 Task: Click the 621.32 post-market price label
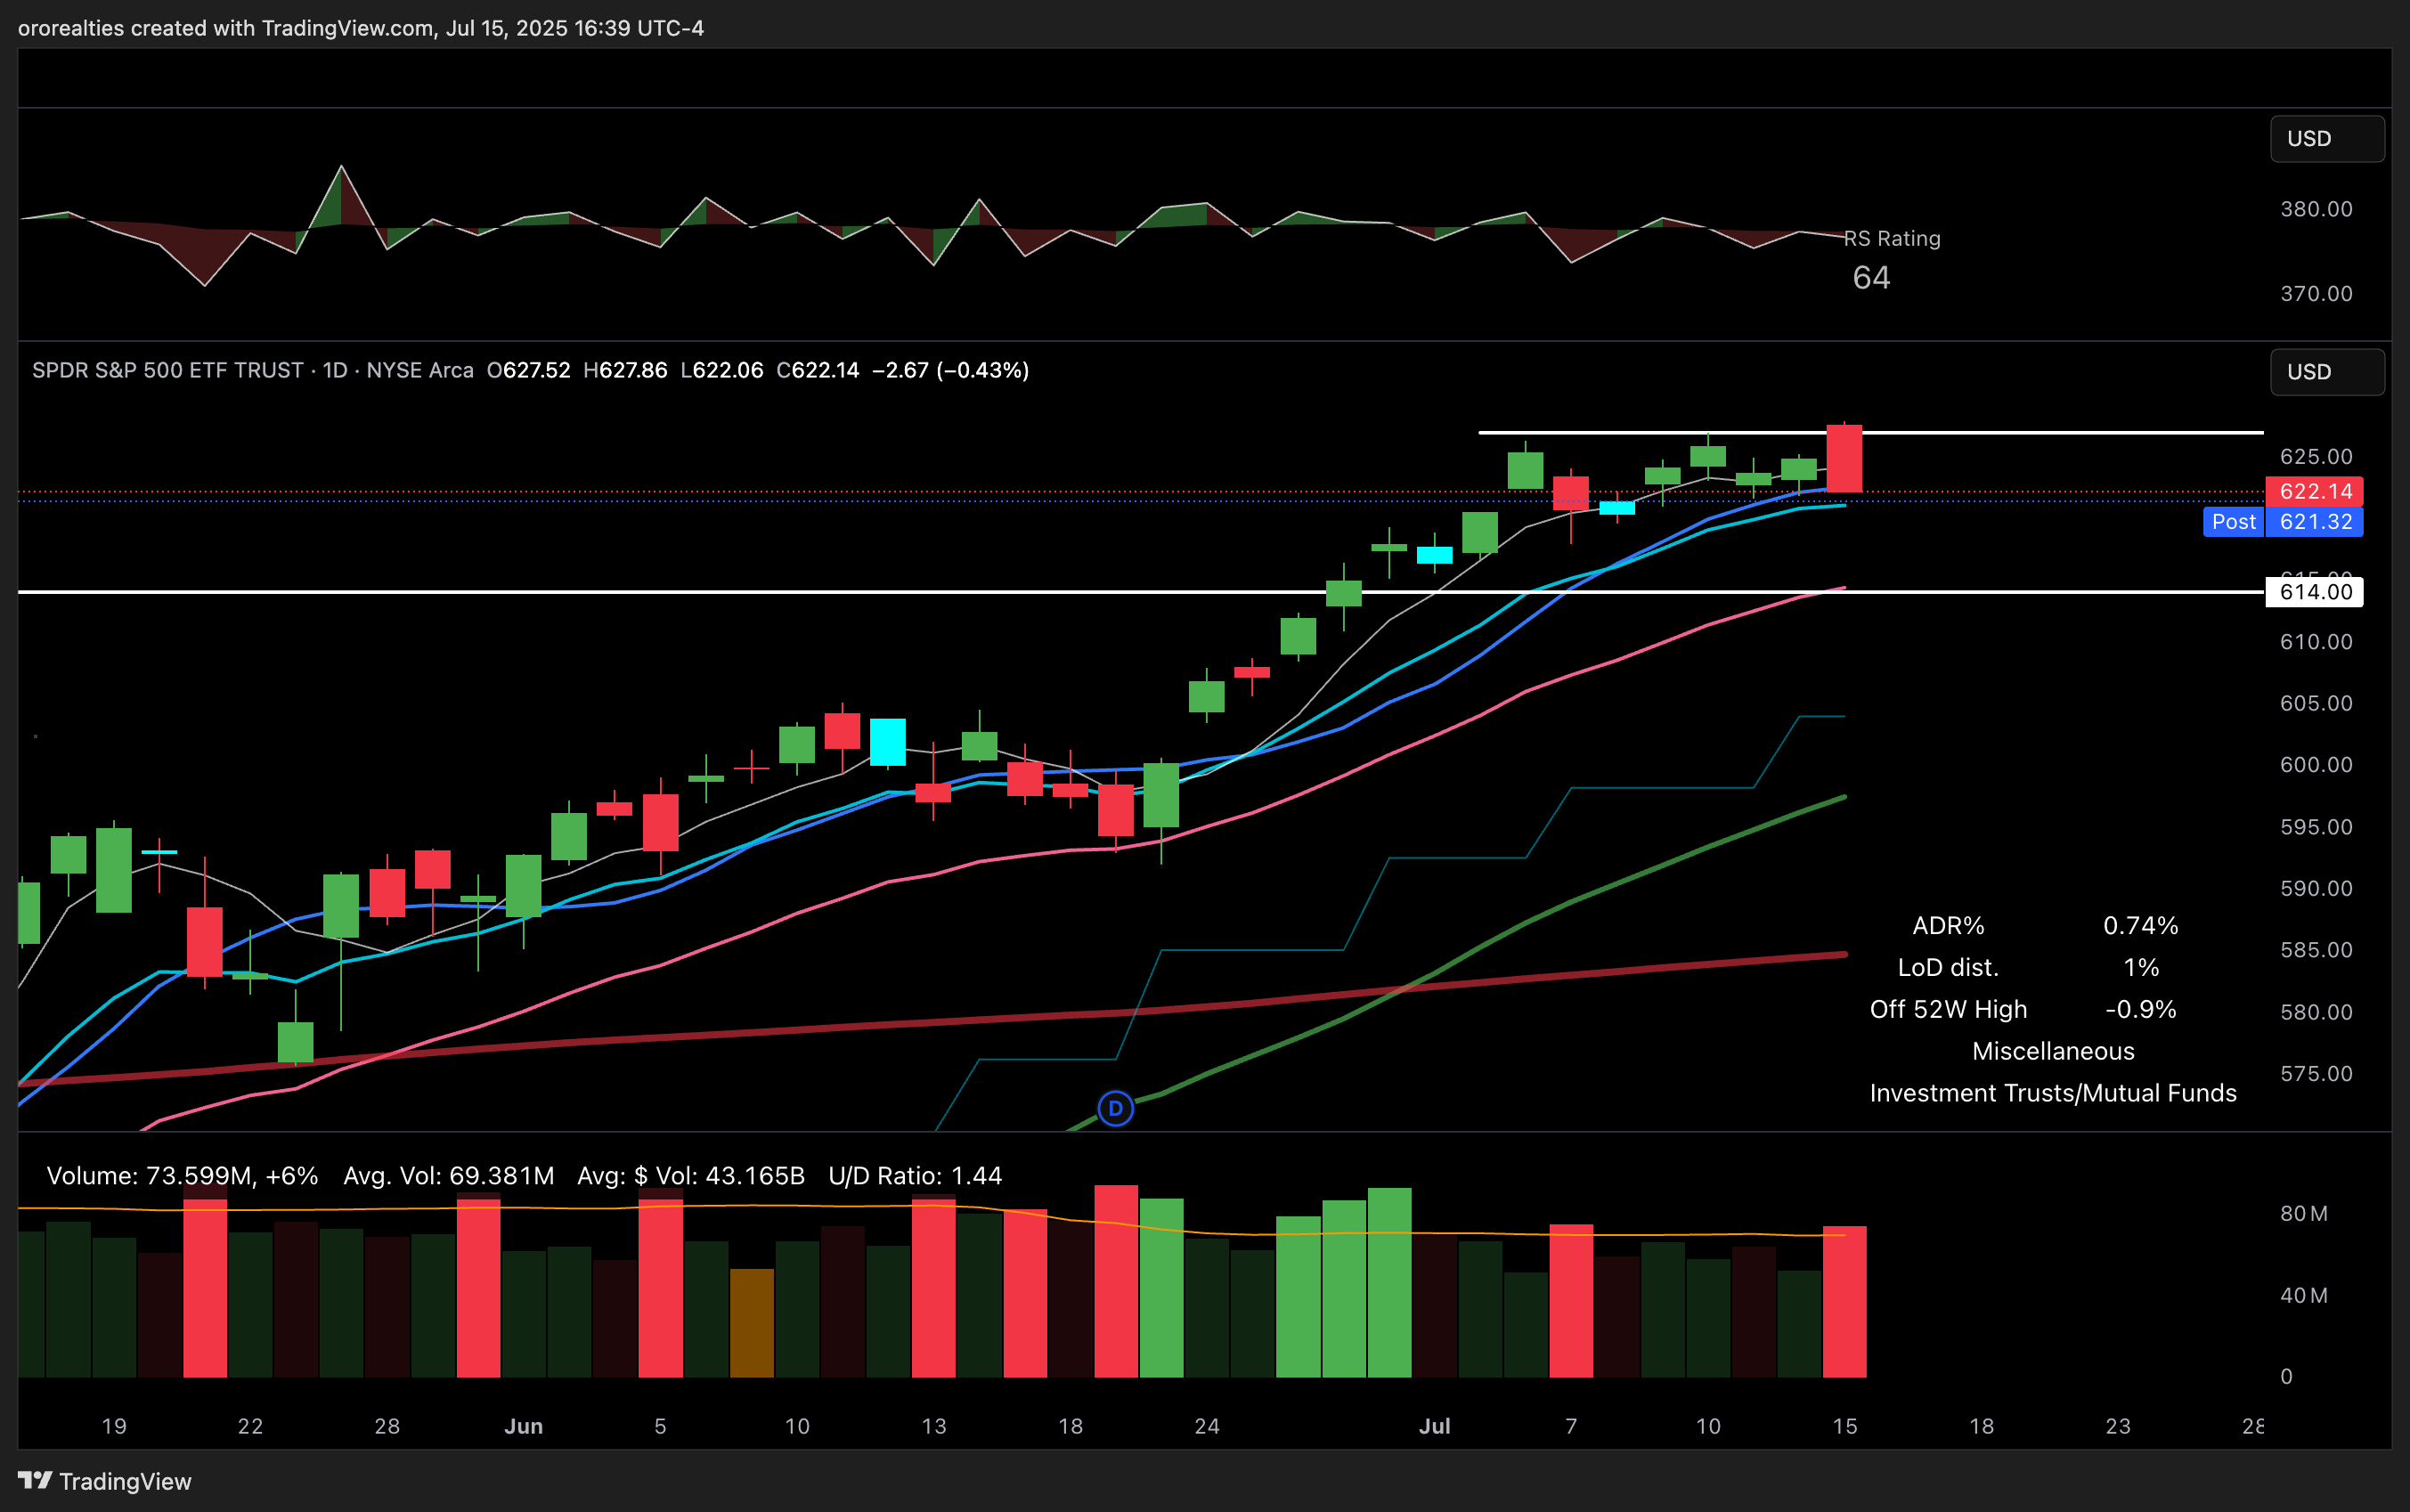pyautogui.click(x=2314, y=522)
